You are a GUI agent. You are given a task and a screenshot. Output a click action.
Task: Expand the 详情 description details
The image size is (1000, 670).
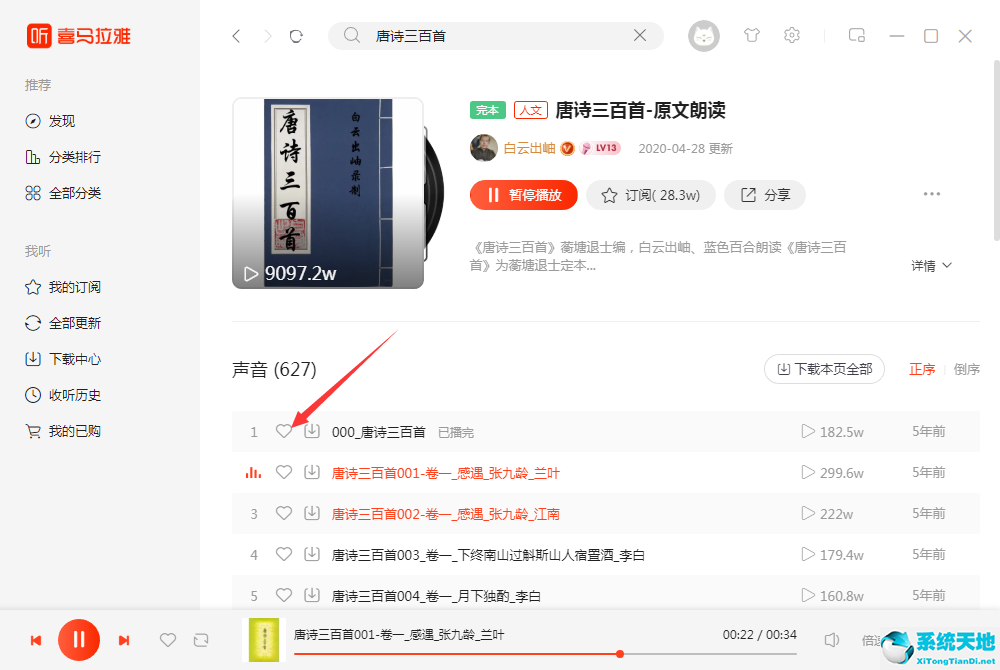pos(931,266)
